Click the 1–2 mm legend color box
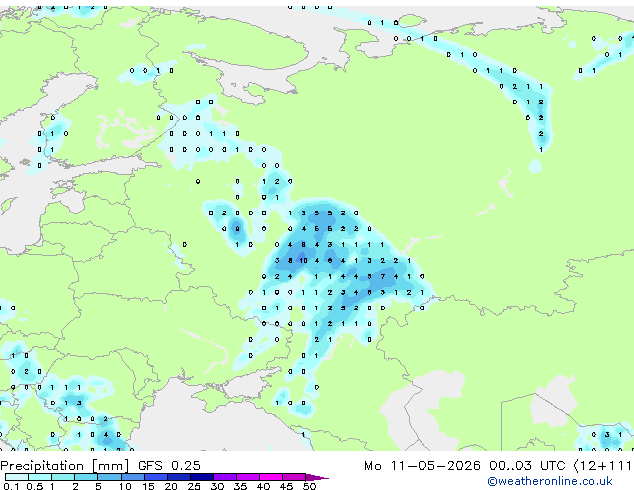Viewport: 634px width, 490px height. point(63,477)
